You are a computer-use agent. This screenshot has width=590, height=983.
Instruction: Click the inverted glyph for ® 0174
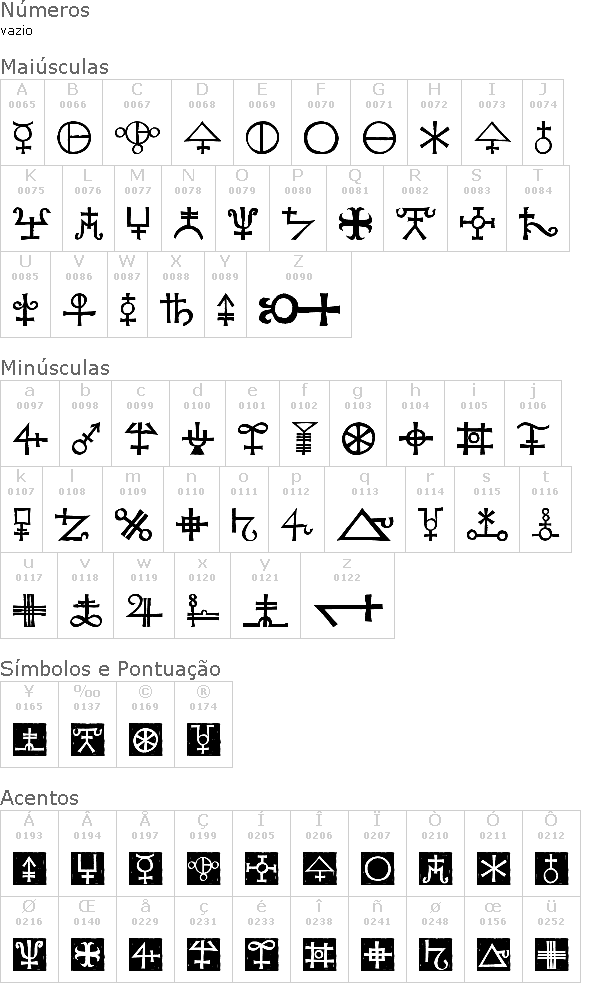click(x=203, y=739)
